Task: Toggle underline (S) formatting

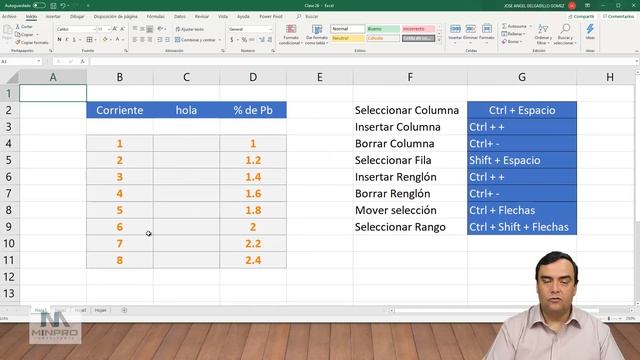Action: click(74, 40)
